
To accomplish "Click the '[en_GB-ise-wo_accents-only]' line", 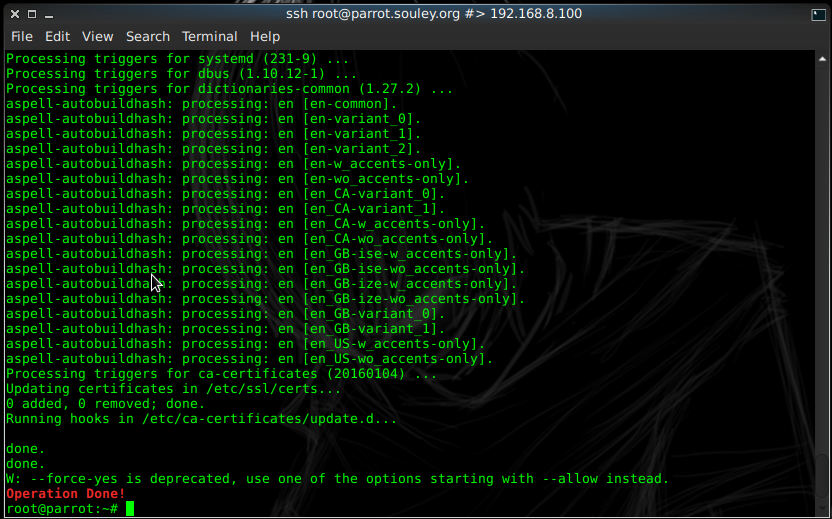I will [266, 269].
